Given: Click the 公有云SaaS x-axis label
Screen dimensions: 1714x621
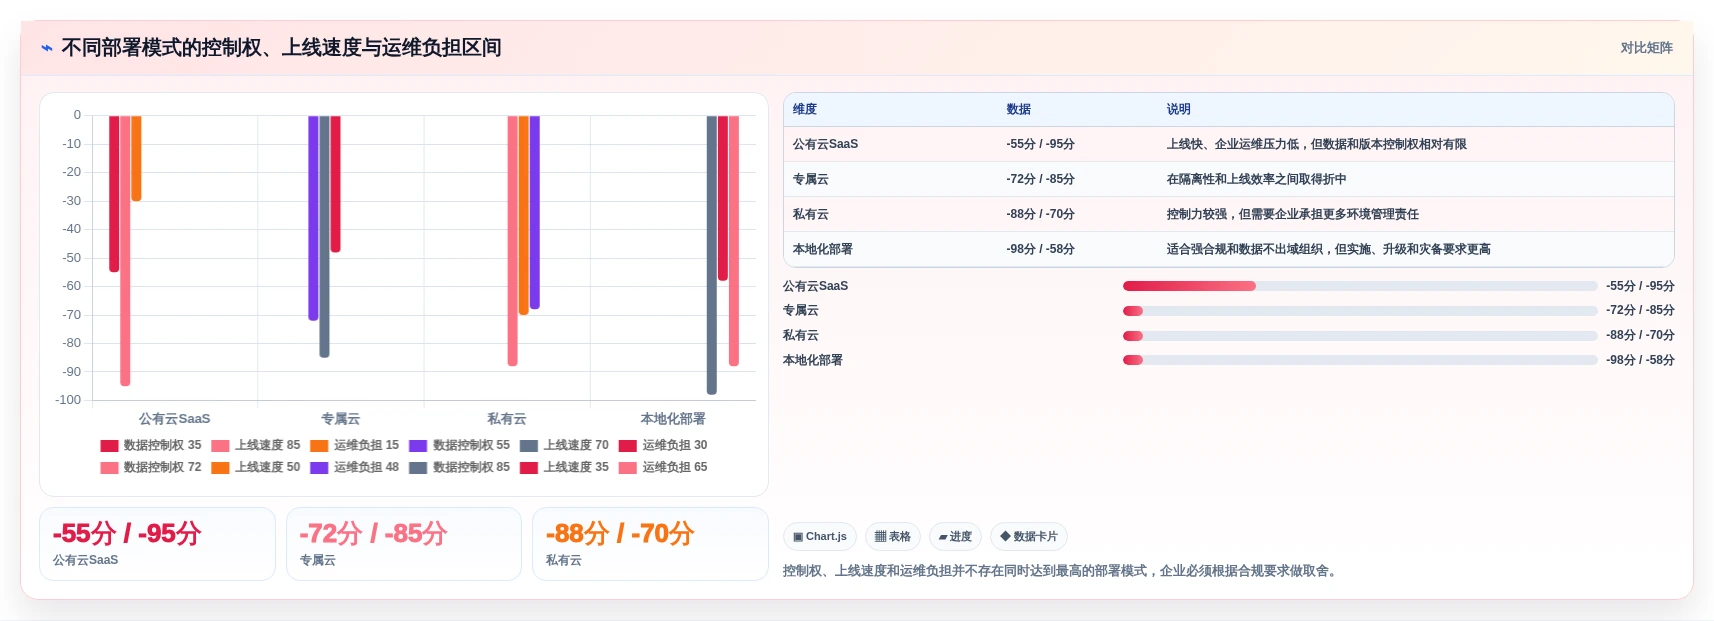Looking at the screenshot, I should pyautogui.click(x=174, y=419).
